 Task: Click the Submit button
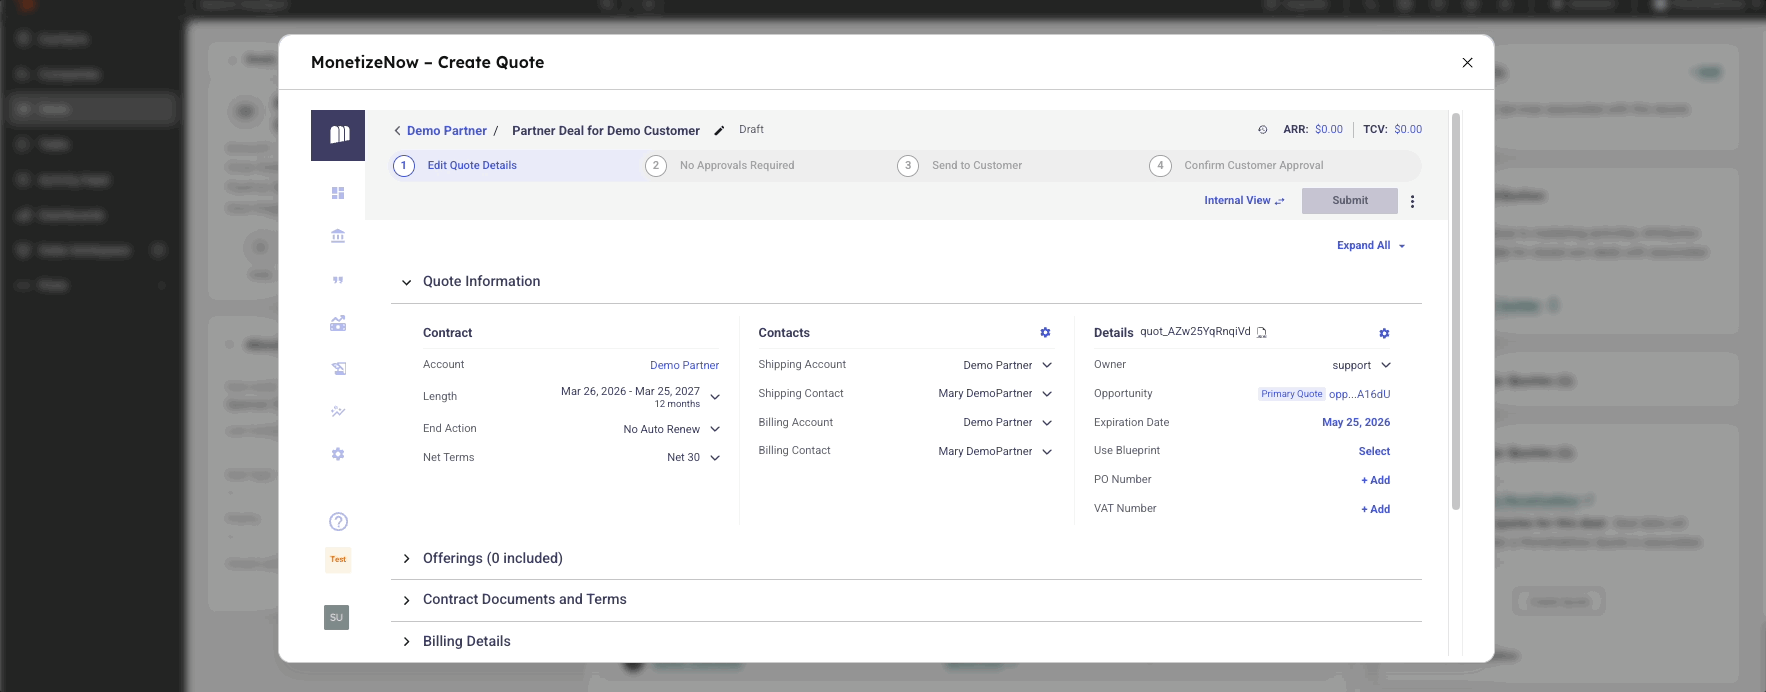tap(1349, 201)
